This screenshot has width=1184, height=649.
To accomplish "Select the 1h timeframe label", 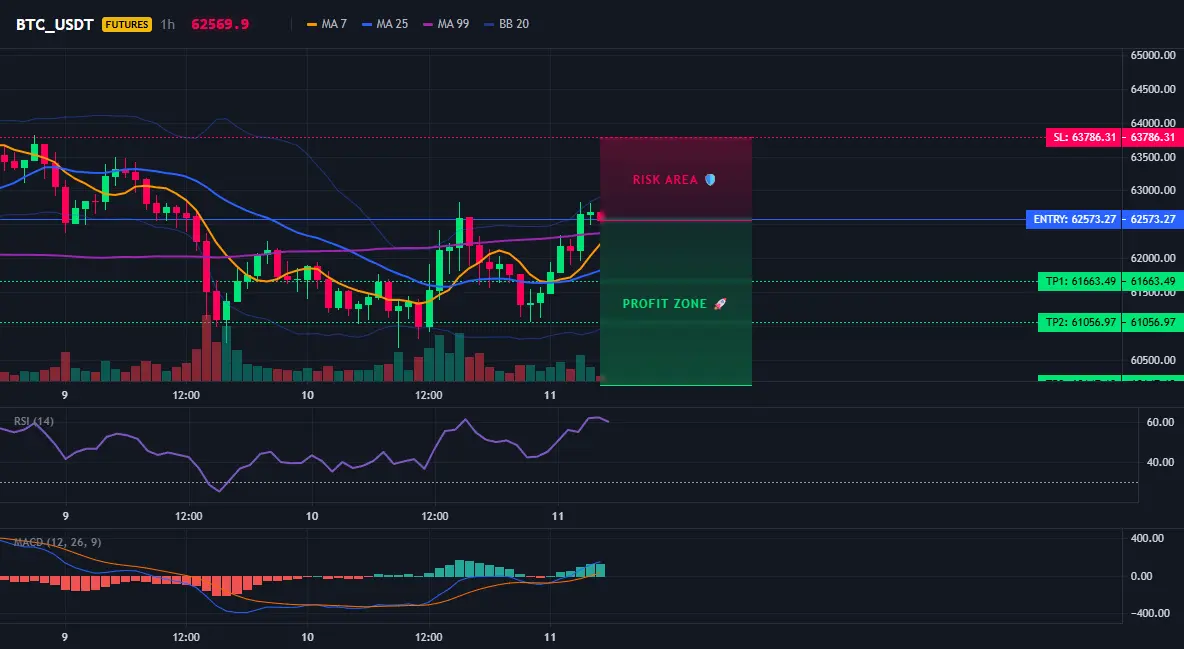I will (168, 24).
